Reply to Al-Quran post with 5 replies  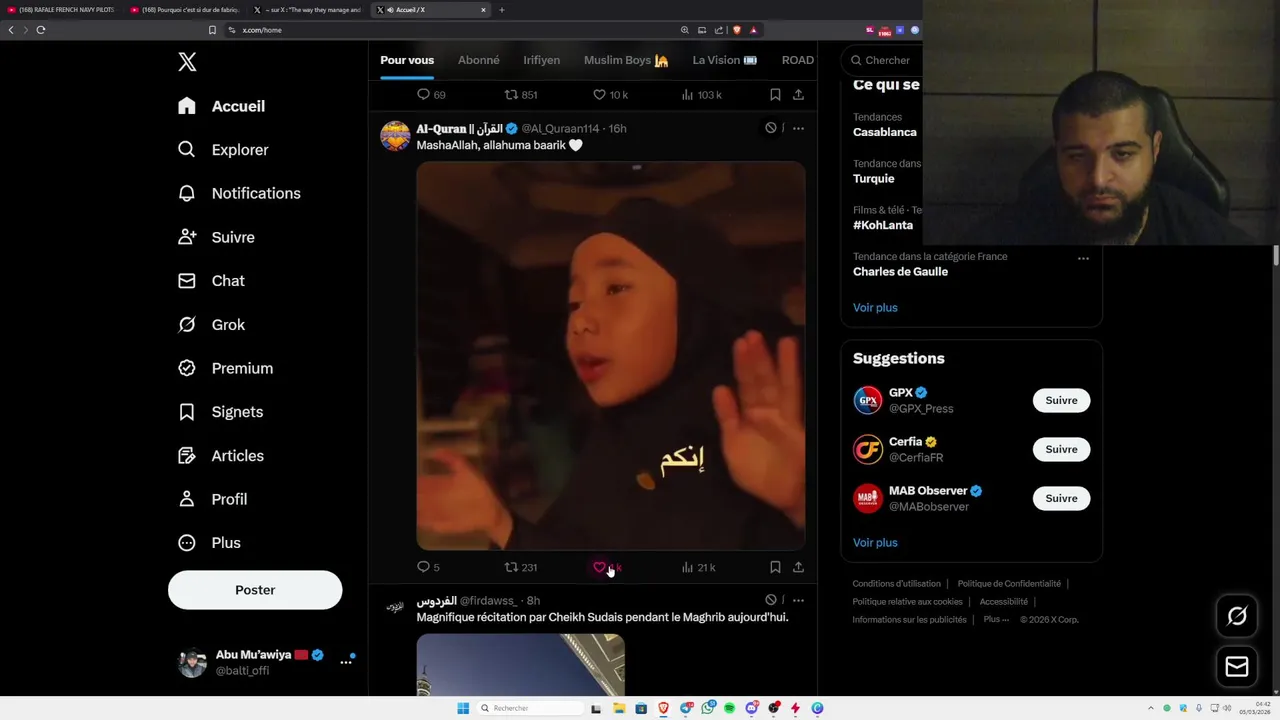(x=428, y=567)
